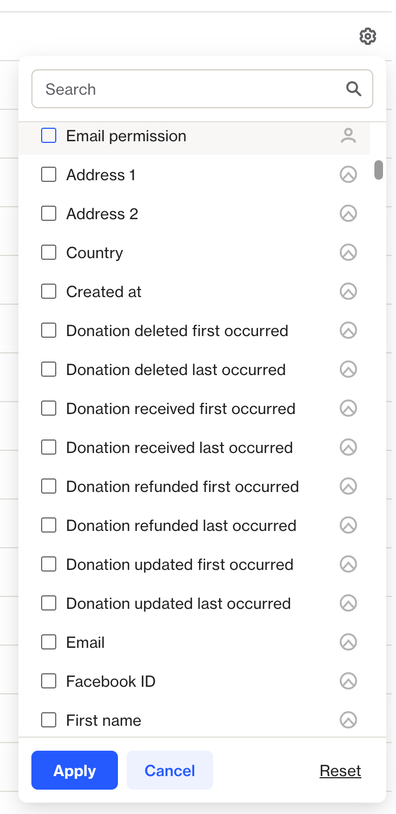
Task: Click the Cancel button
Action: pos(170,770)
